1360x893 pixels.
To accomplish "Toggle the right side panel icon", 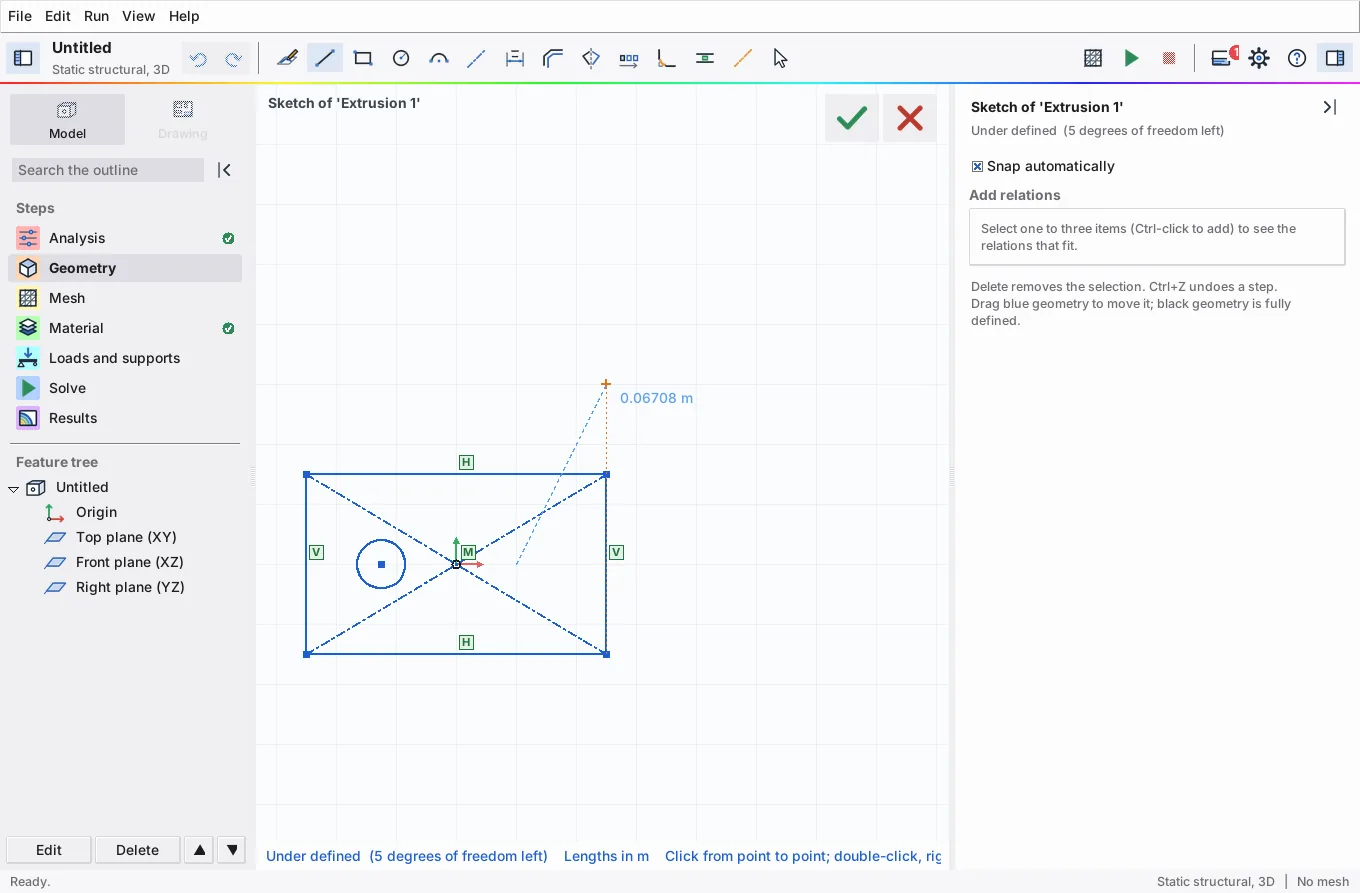I will (1335, 58).
